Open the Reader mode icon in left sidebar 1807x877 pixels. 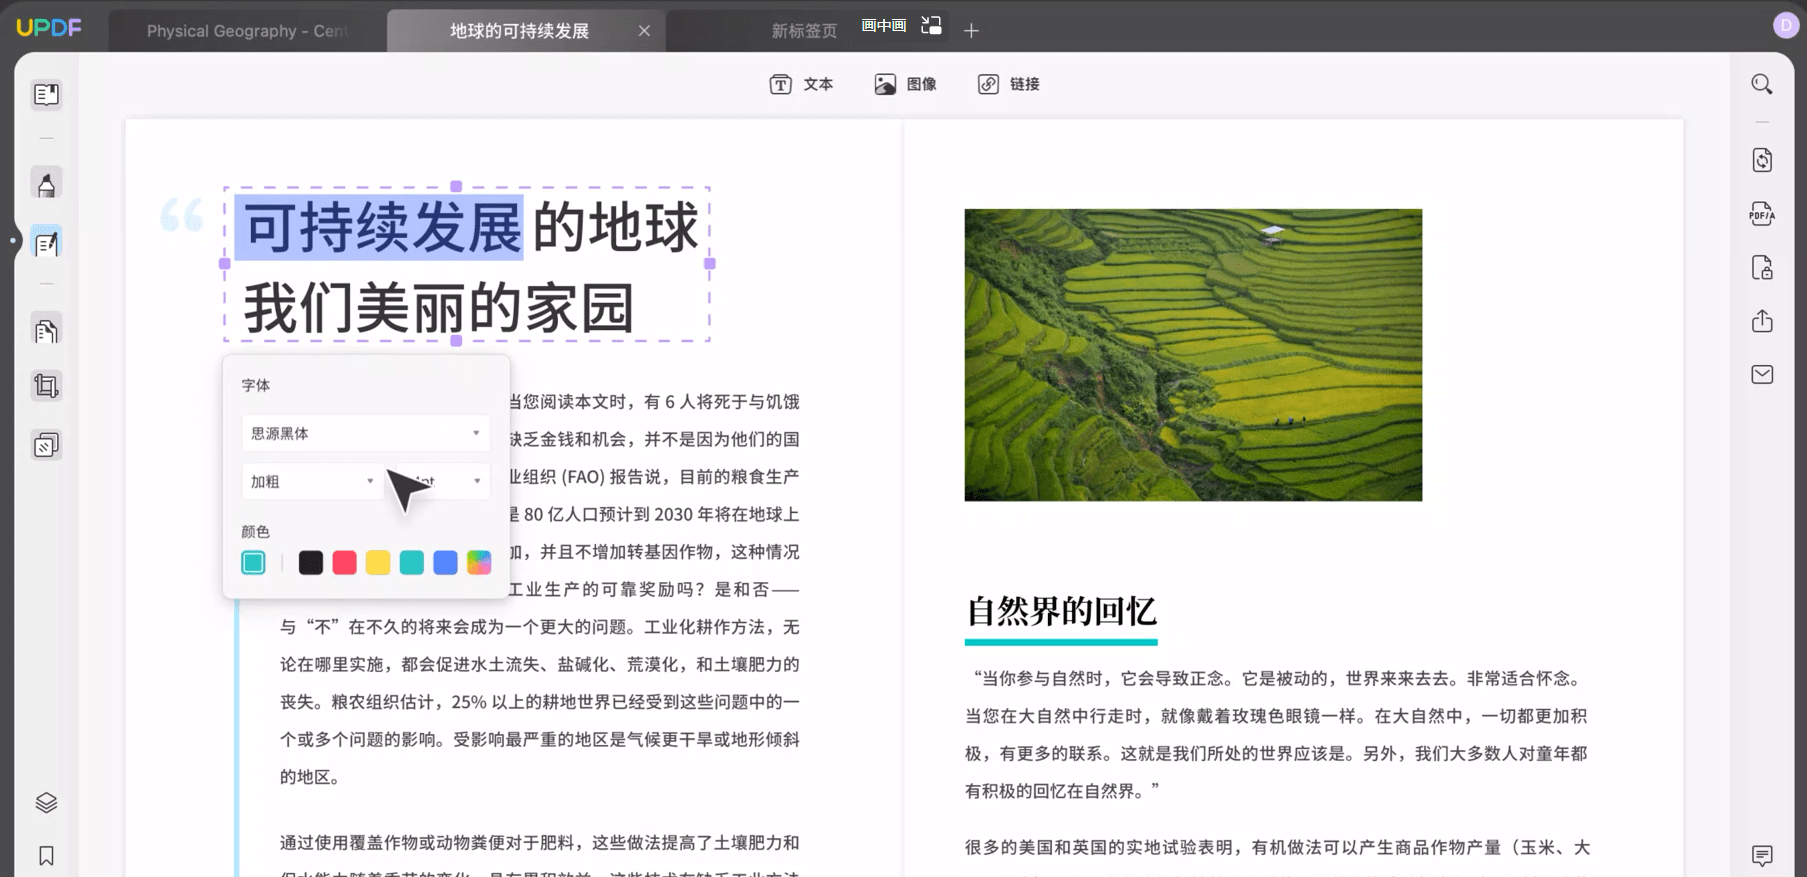46,95
